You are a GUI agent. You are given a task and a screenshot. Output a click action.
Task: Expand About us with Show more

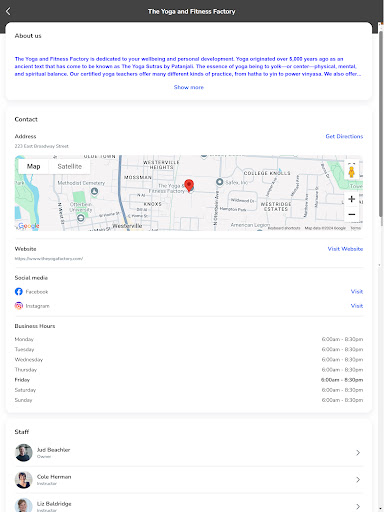tap(189, 87)
